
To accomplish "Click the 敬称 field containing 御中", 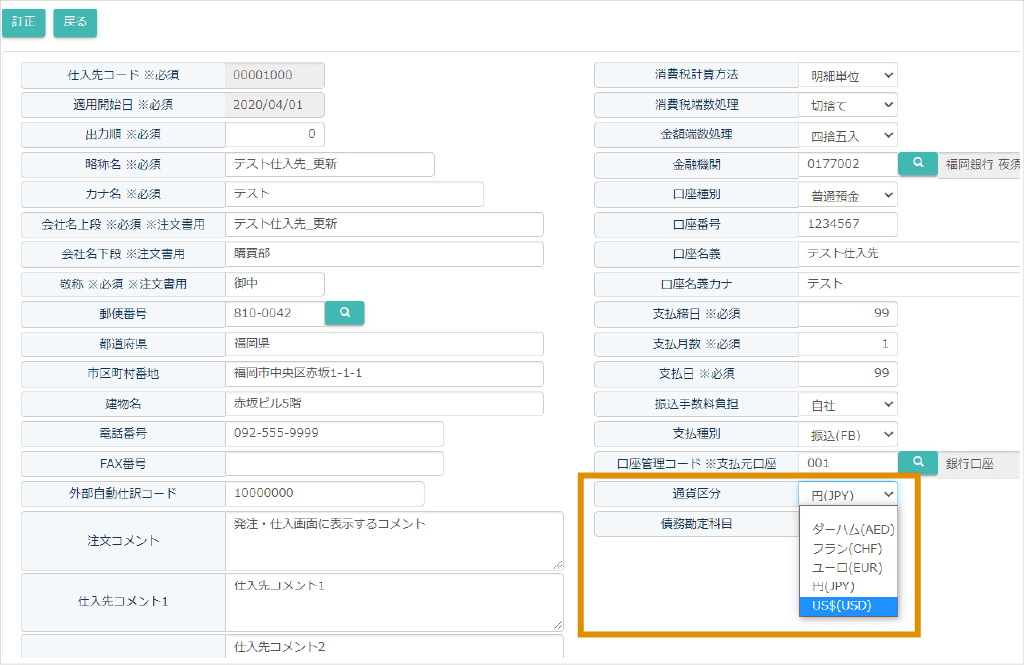I will 275,284.
